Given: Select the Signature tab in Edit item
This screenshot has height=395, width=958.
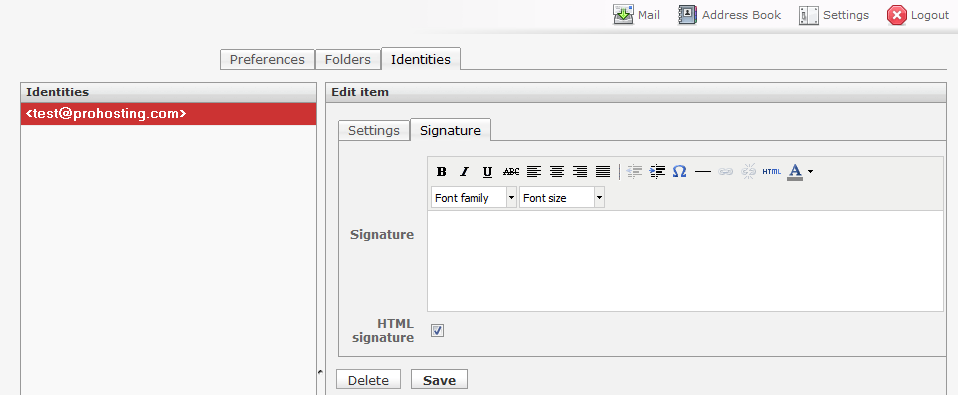Looking at the screenshot, I should point(450,130).
